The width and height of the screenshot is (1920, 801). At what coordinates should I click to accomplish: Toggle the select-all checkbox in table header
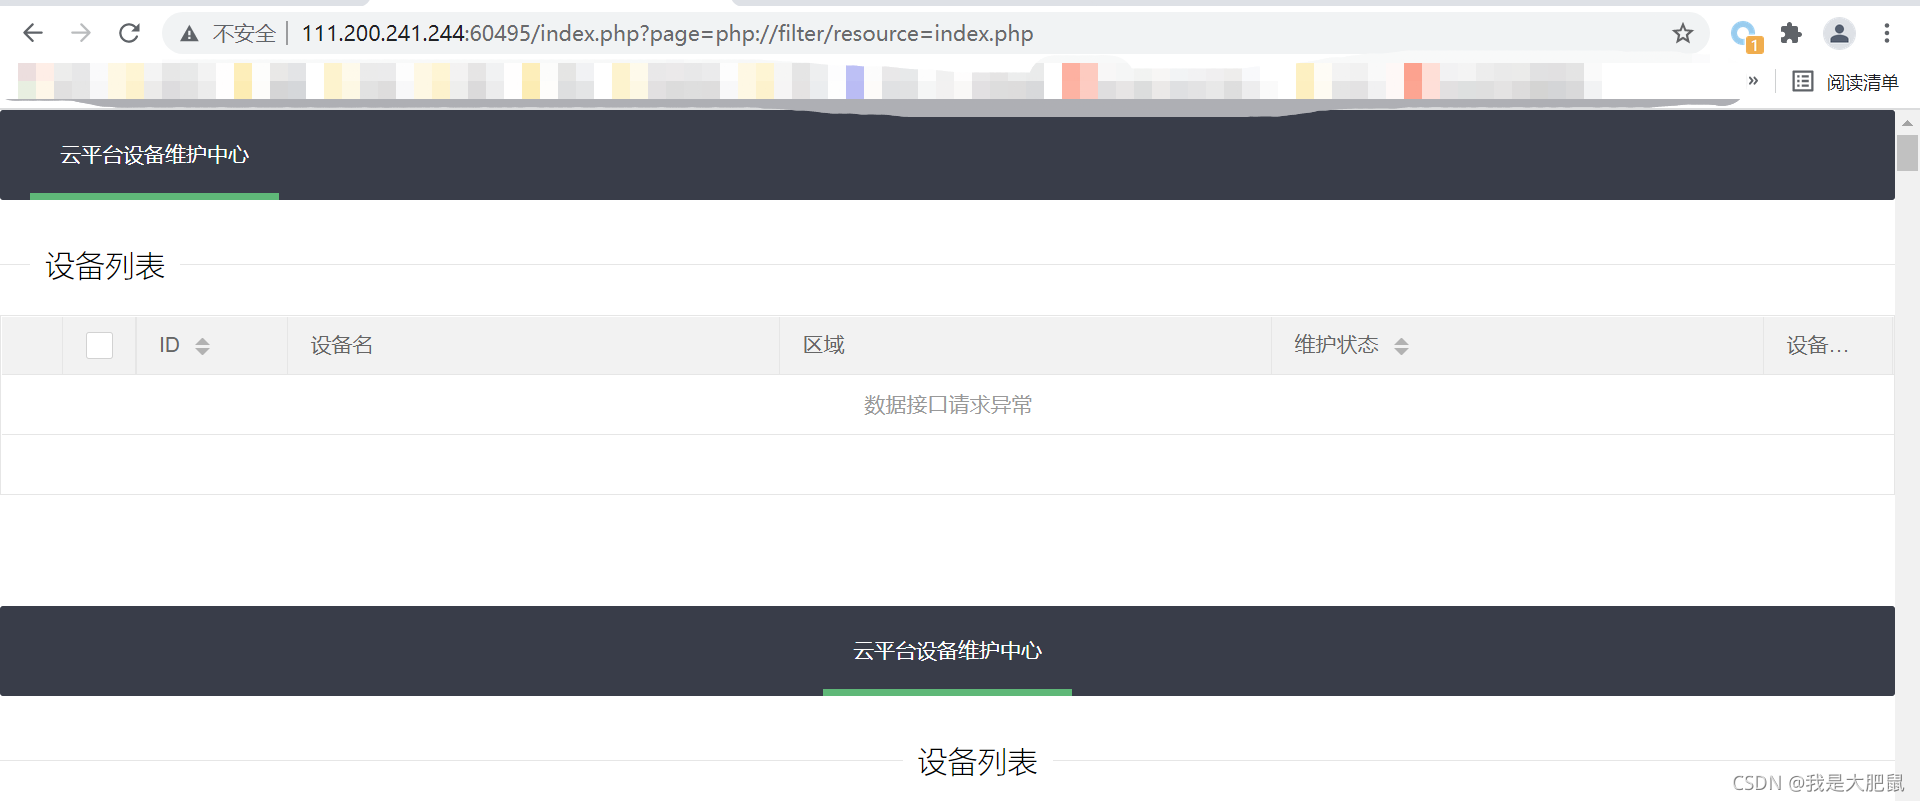point(99,345)
